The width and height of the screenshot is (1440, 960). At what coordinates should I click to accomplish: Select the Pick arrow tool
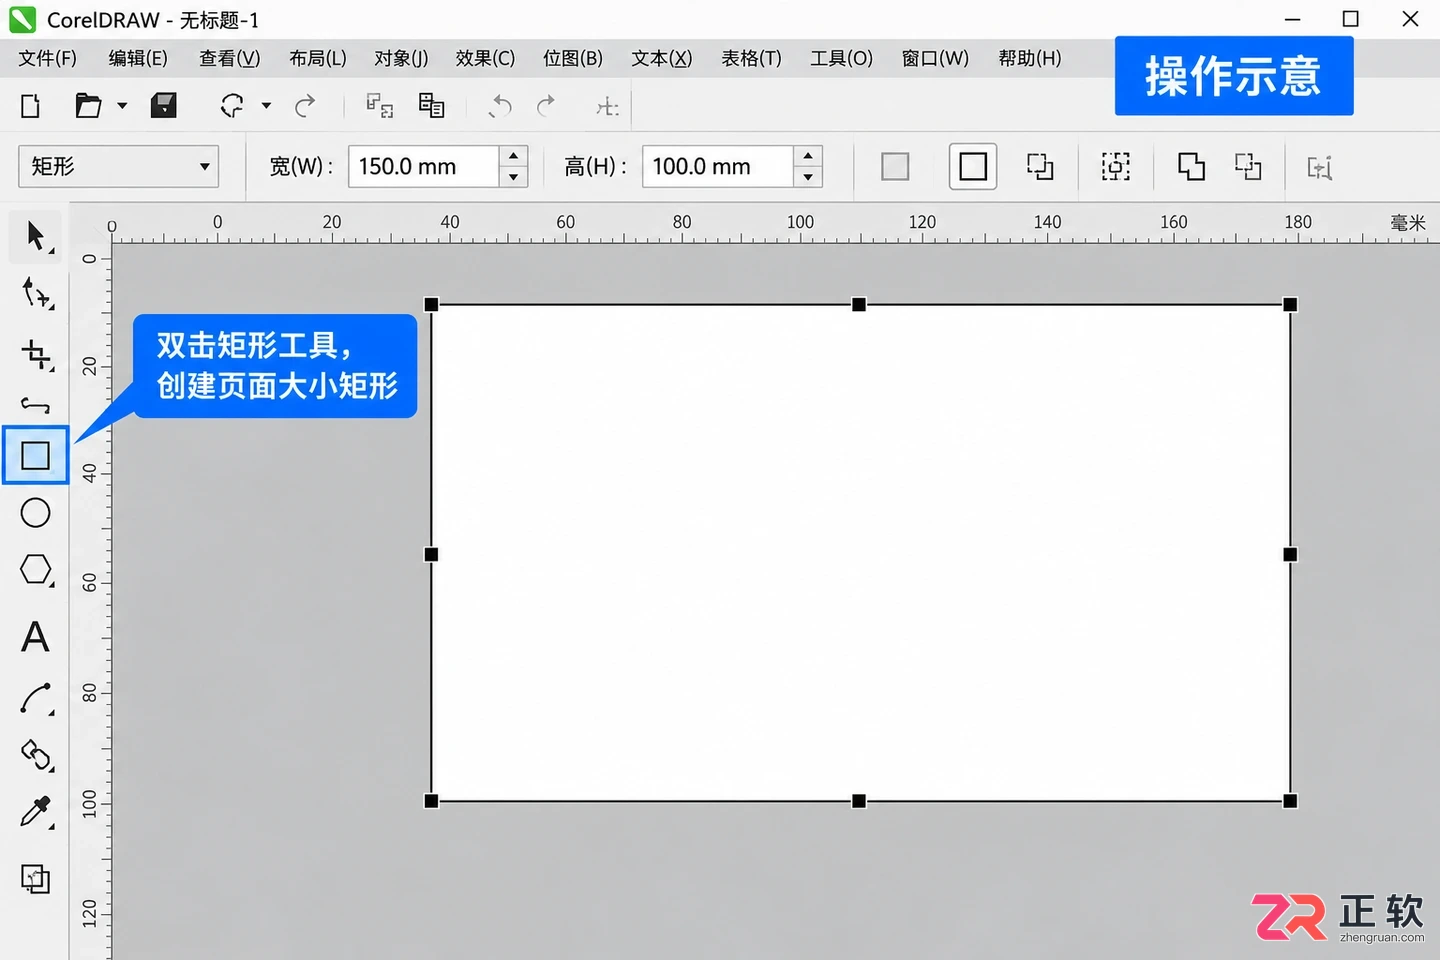36,236
